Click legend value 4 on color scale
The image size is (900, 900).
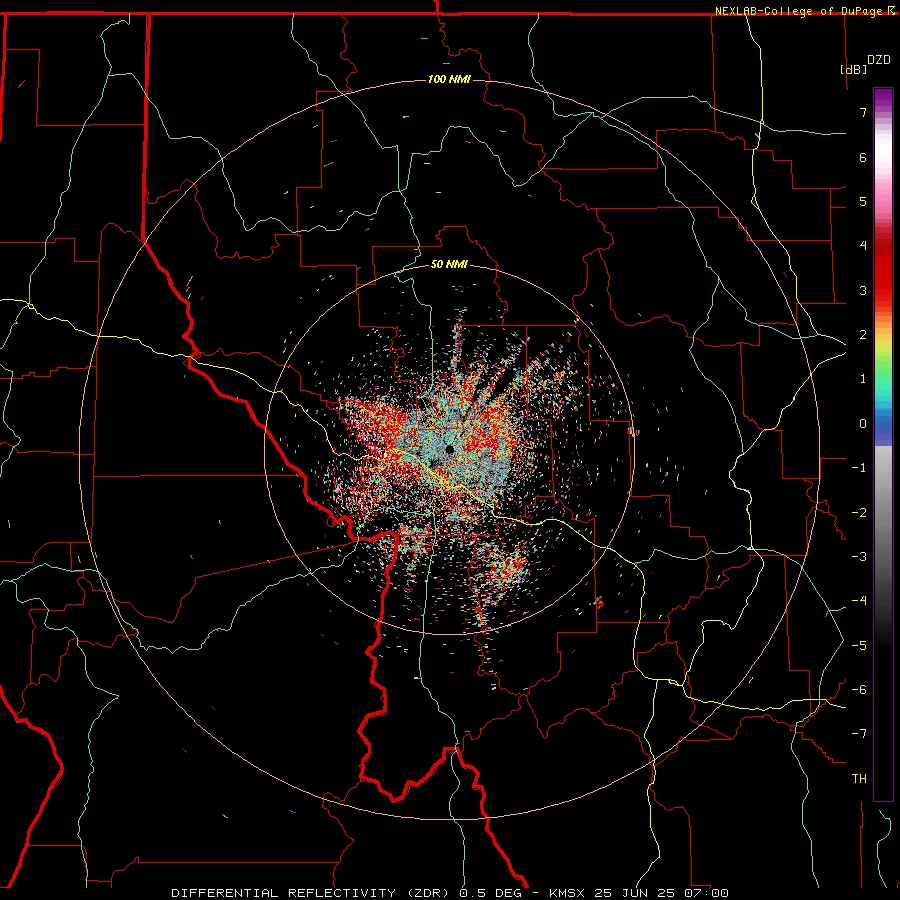pos(863,246)
